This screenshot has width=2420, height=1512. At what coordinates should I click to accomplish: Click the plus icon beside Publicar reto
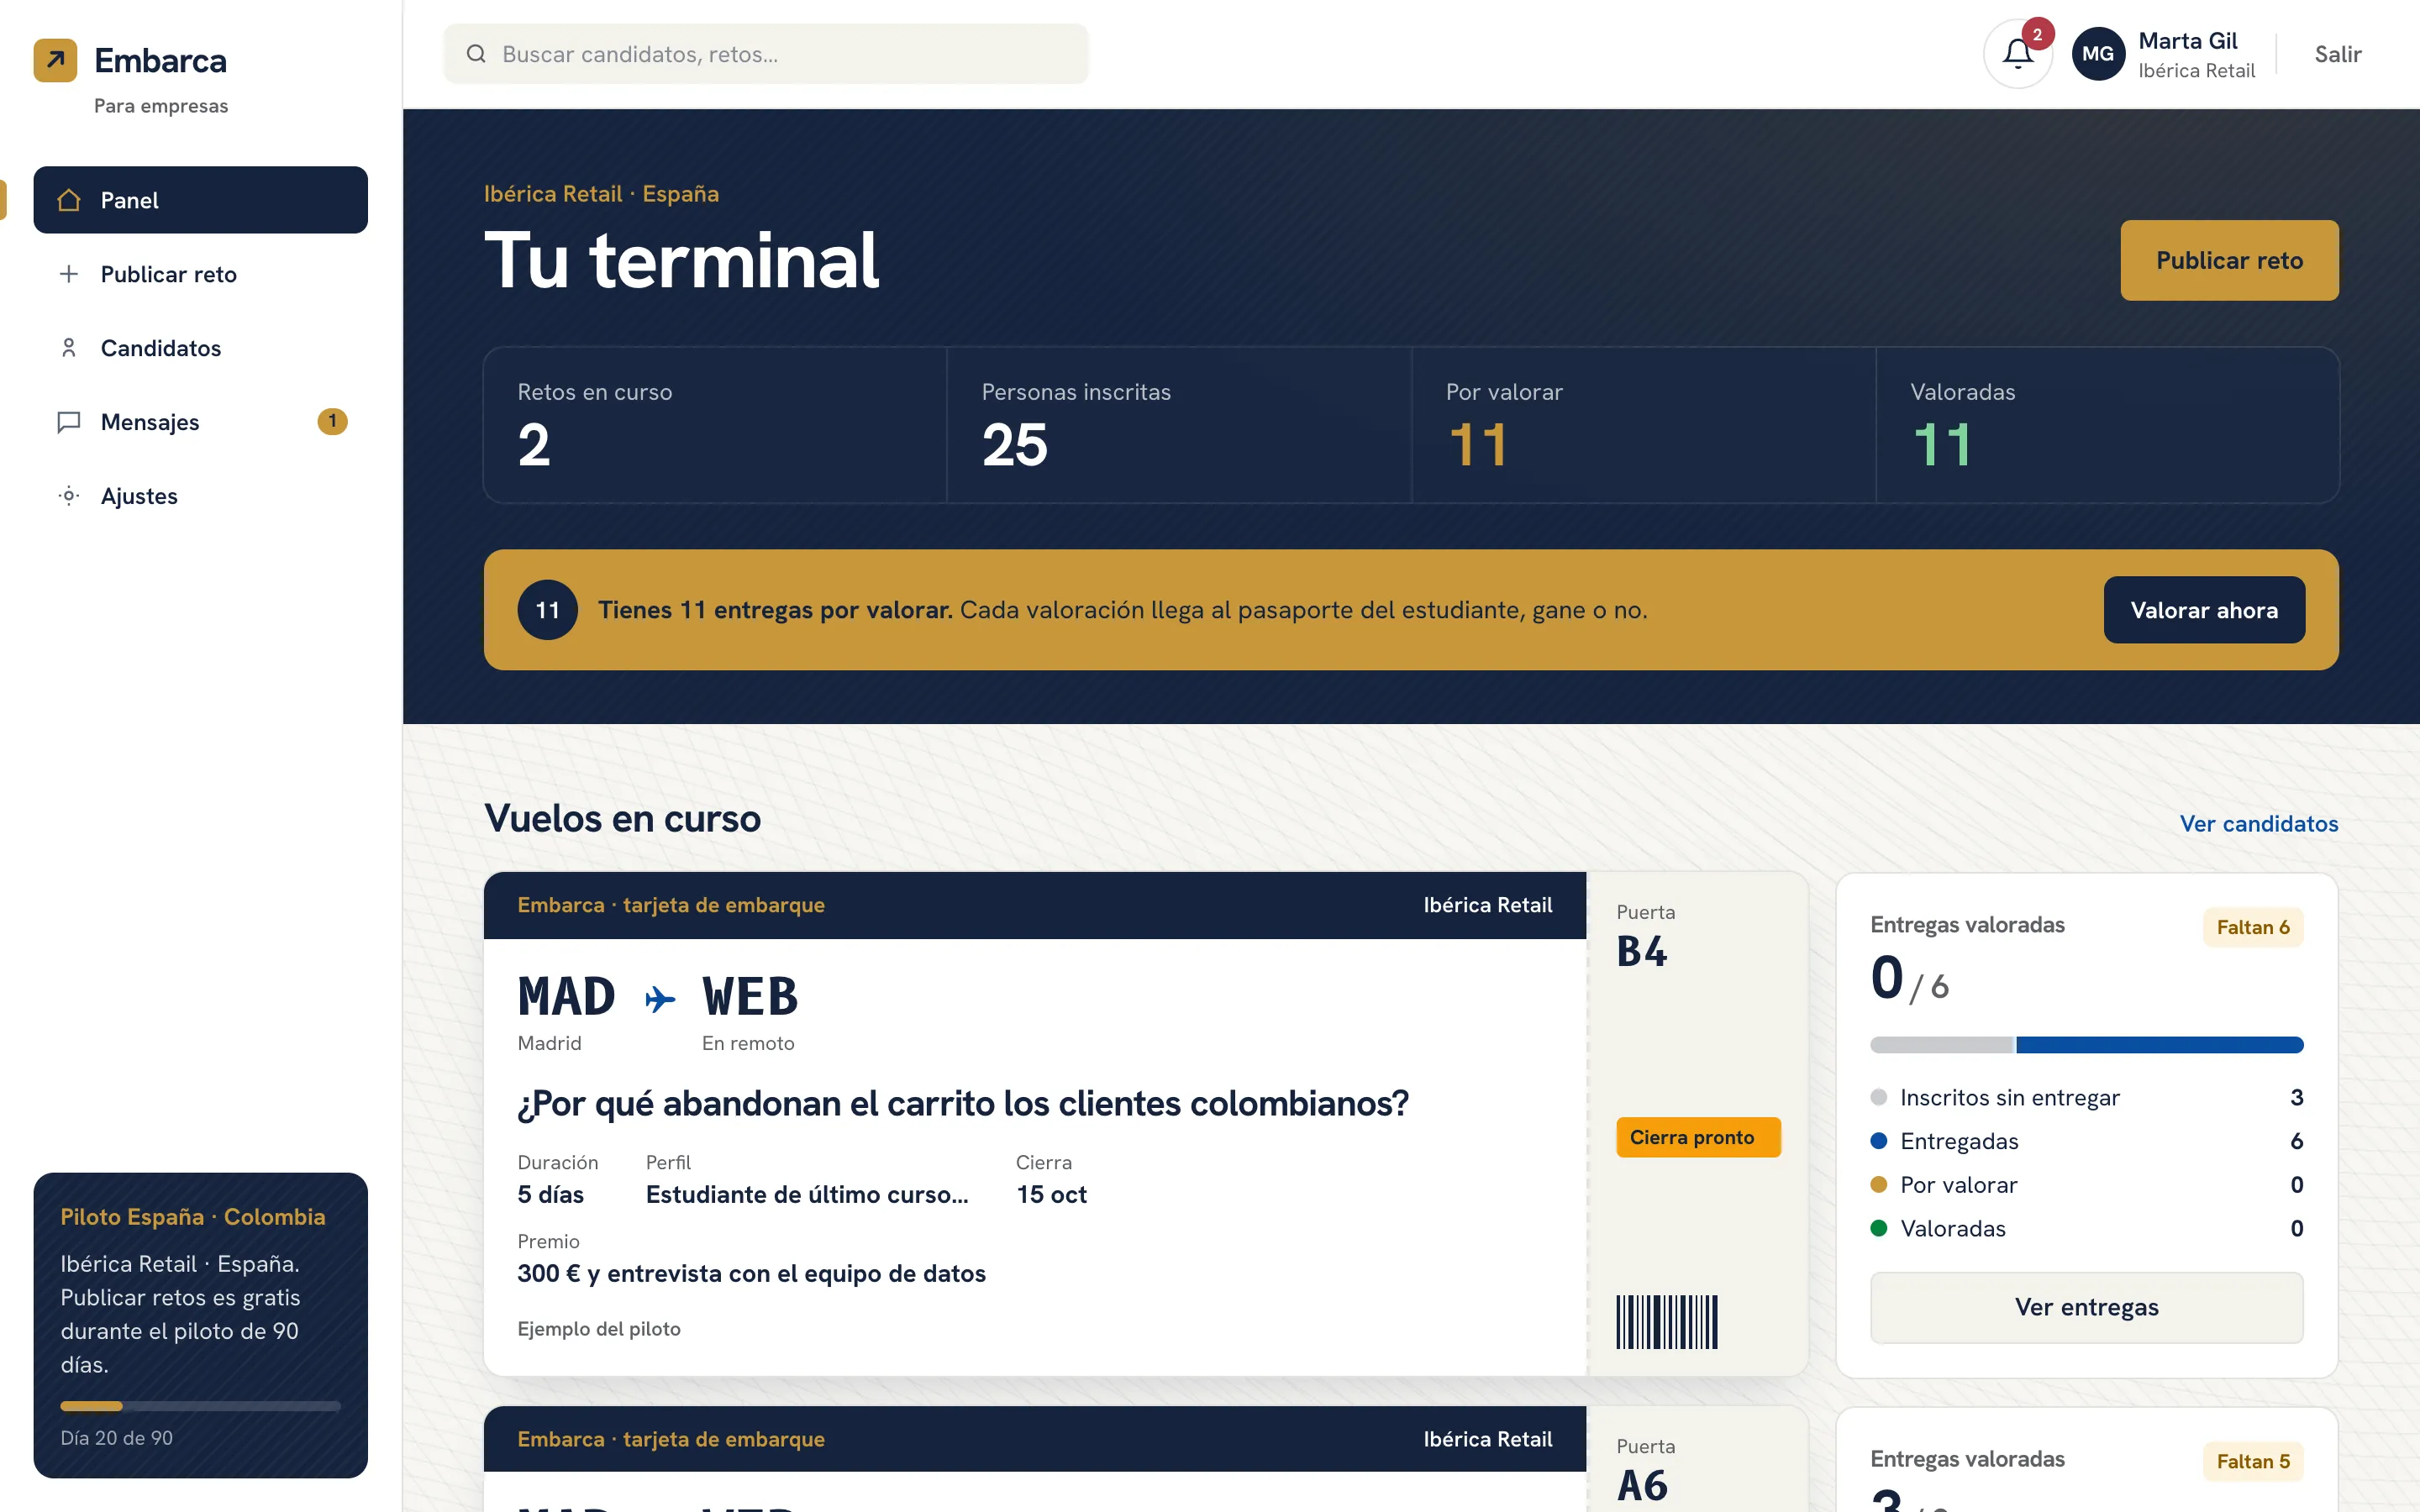[69, 274]
